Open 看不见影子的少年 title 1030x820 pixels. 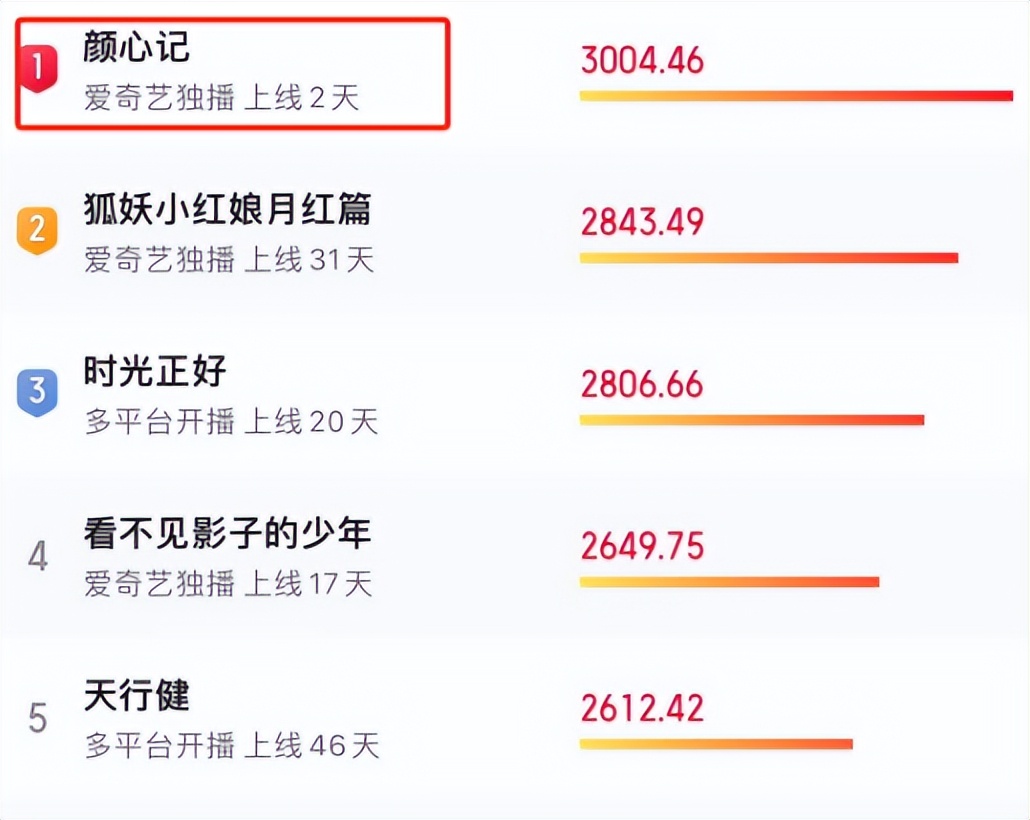tap(227, 533)
